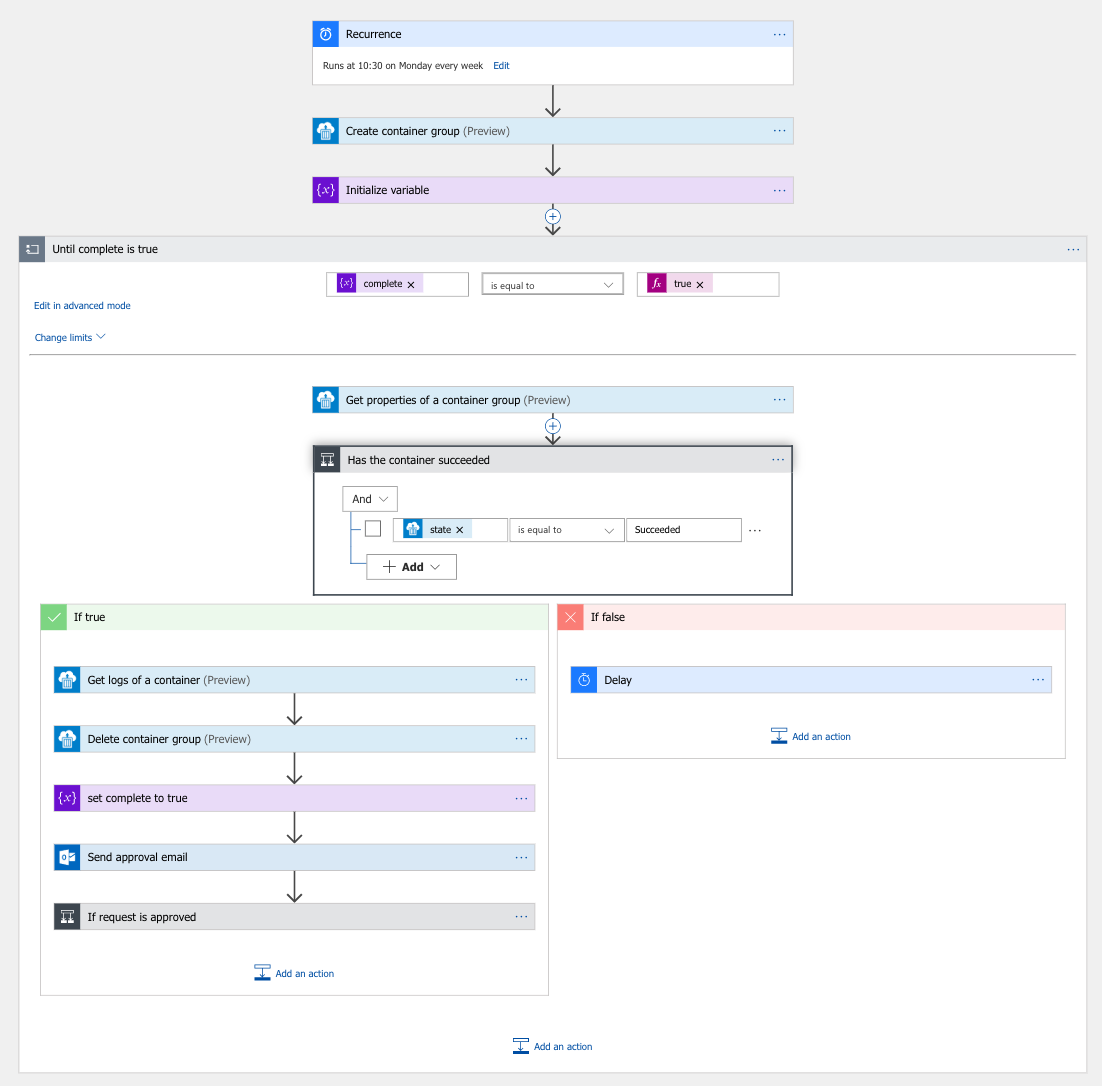Click the If false X icon
1102x1086 pixels.
pos(570,617)
